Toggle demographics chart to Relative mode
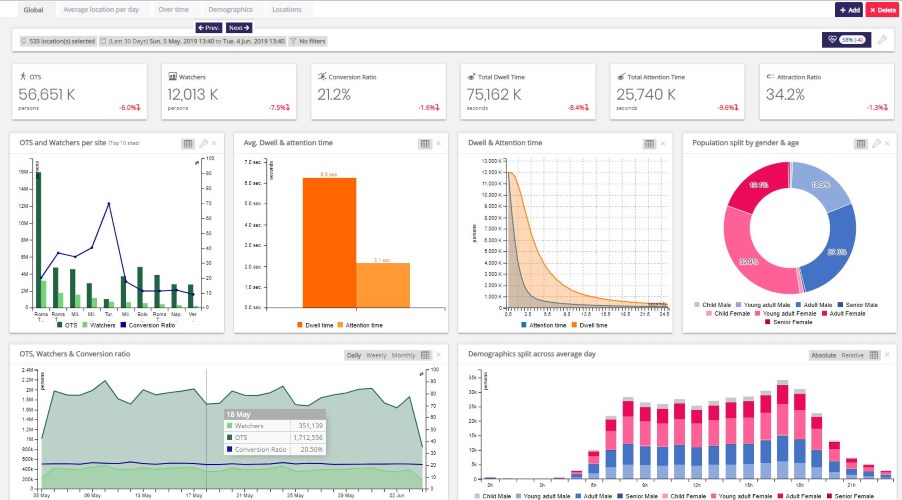This screenshot has height=500, width=902. click(x=852, y=355)
